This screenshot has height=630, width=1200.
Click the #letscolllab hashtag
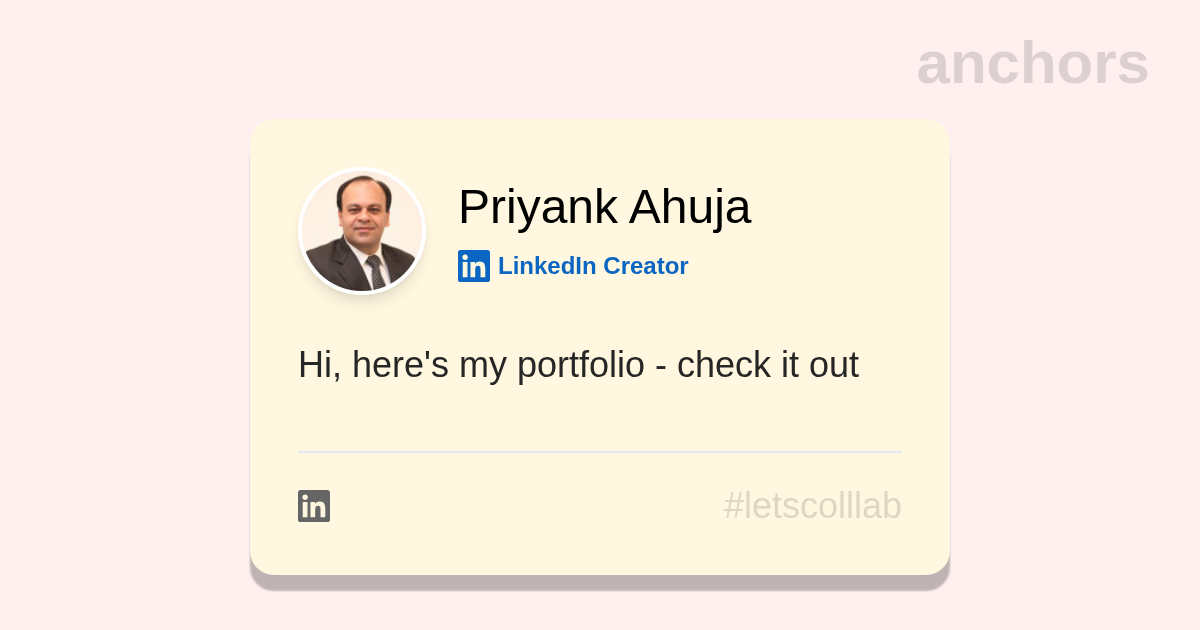[x=812, y=506]
